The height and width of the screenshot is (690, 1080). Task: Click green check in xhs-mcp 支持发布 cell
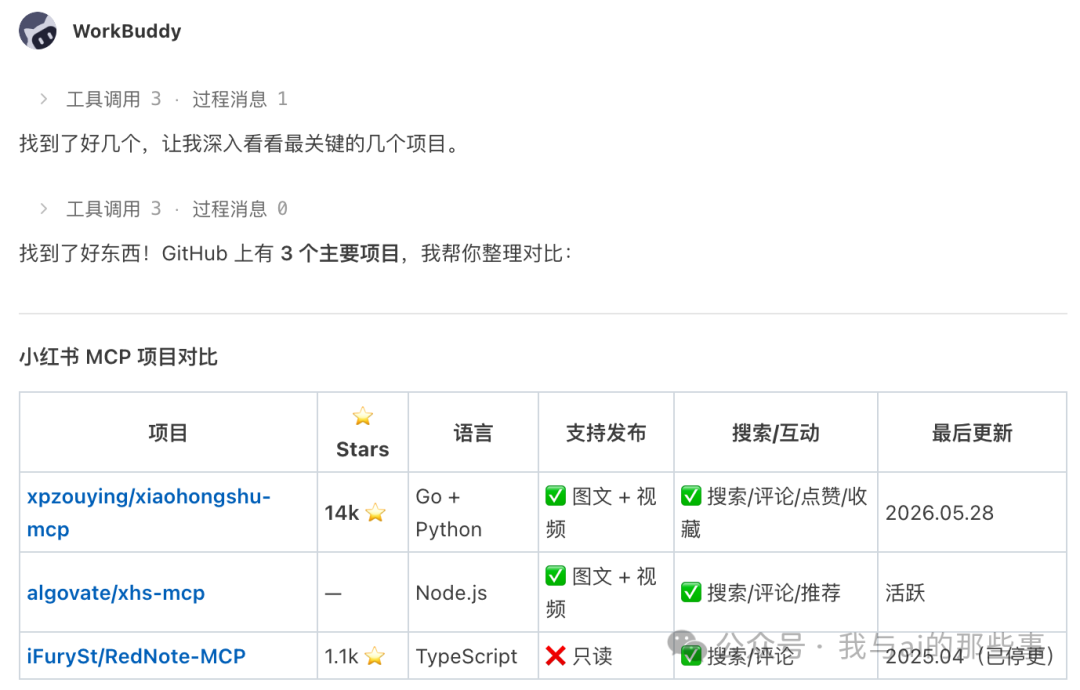555,576
